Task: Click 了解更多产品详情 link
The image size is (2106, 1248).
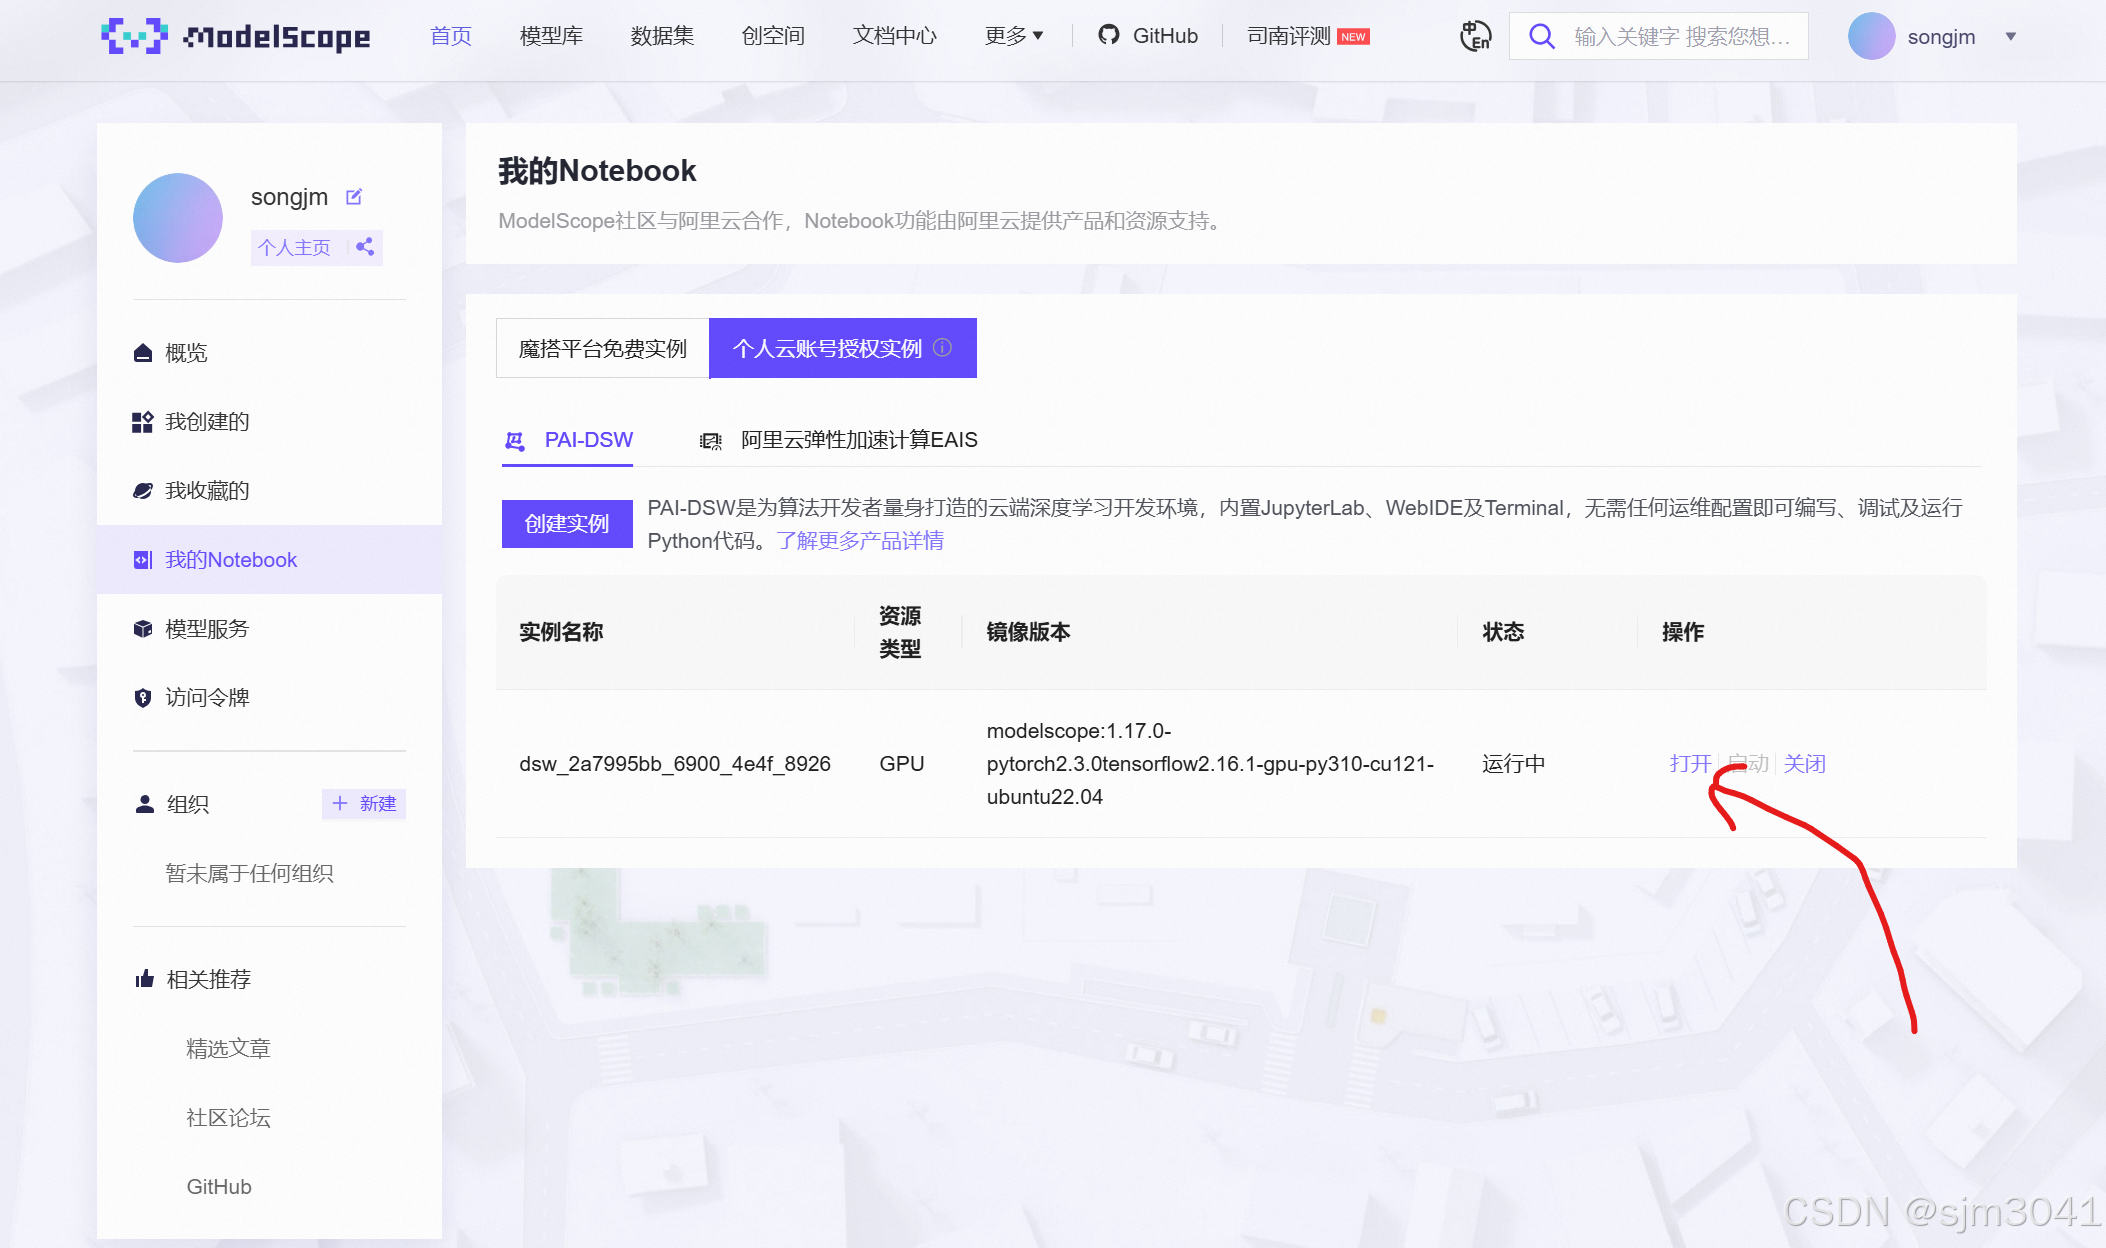Action: 860,541
